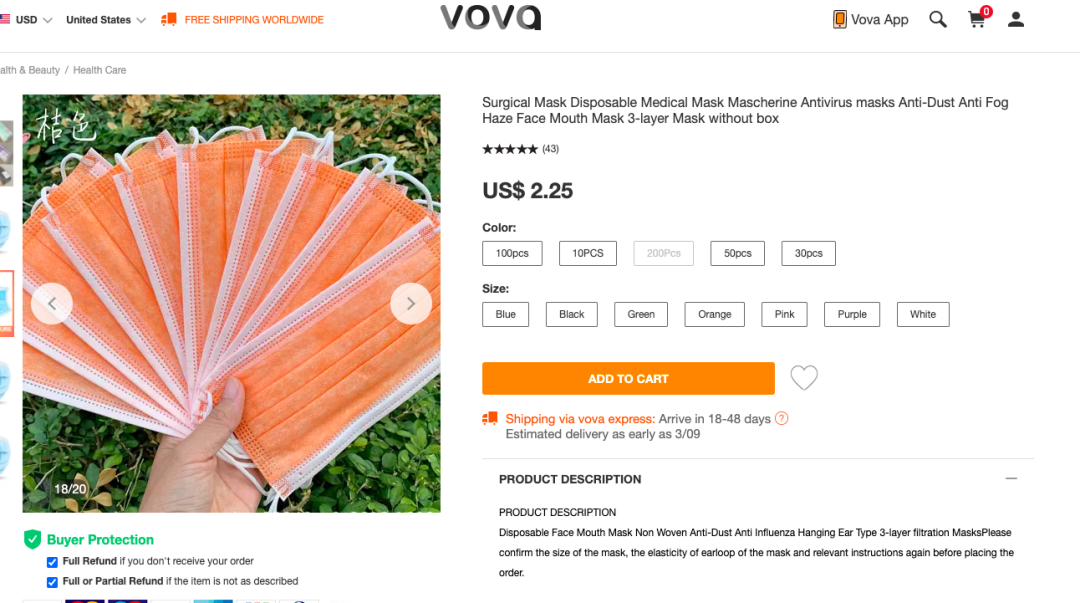Choose the Orange color option
This screenshot has width=1080, height=603.
(x=714, y=314)
